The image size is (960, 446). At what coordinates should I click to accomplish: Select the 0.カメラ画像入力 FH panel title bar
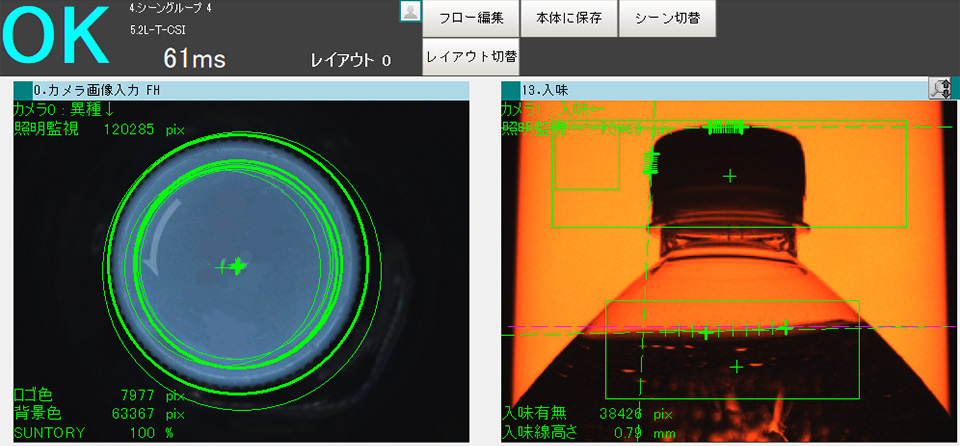[x=240, y=91]
